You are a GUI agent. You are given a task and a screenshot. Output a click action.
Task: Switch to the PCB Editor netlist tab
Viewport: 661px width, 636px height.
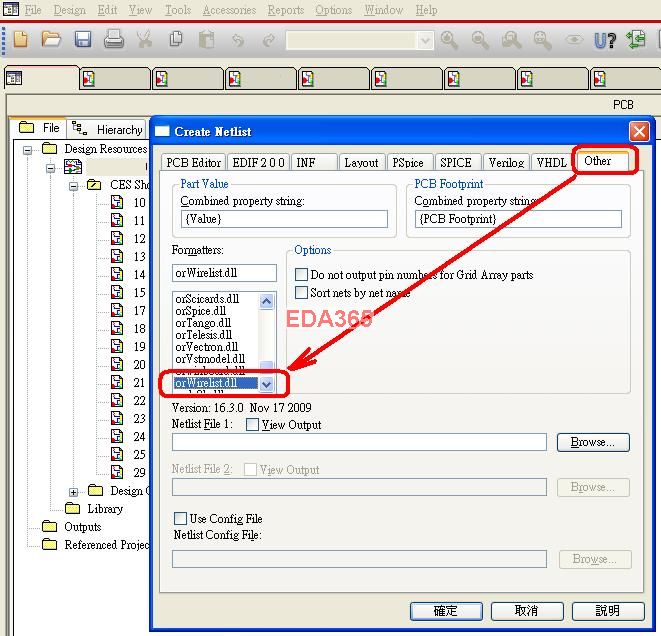pos(193,162)
